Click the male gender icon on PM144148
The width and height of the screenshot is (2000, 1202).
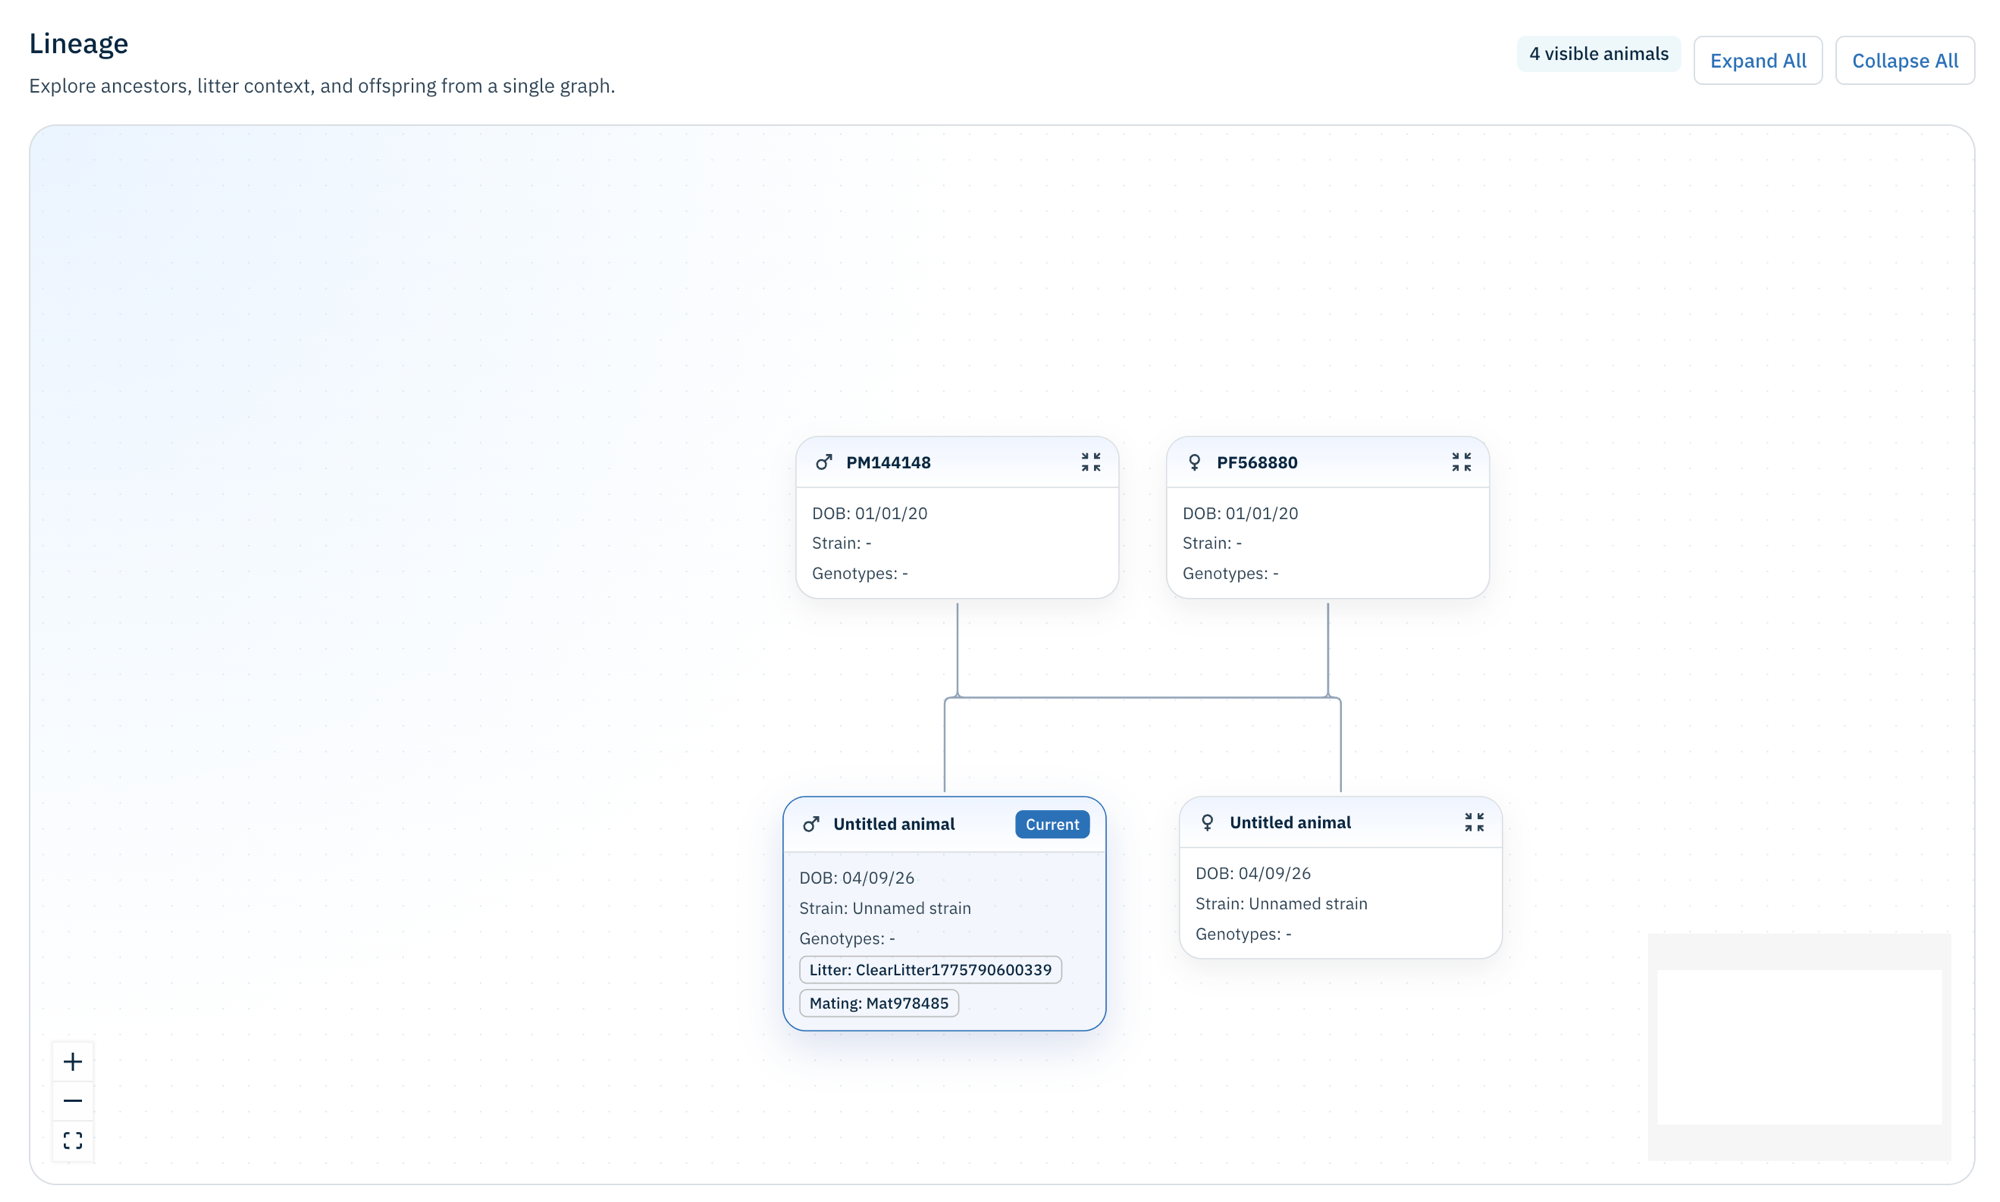(823, 462)
